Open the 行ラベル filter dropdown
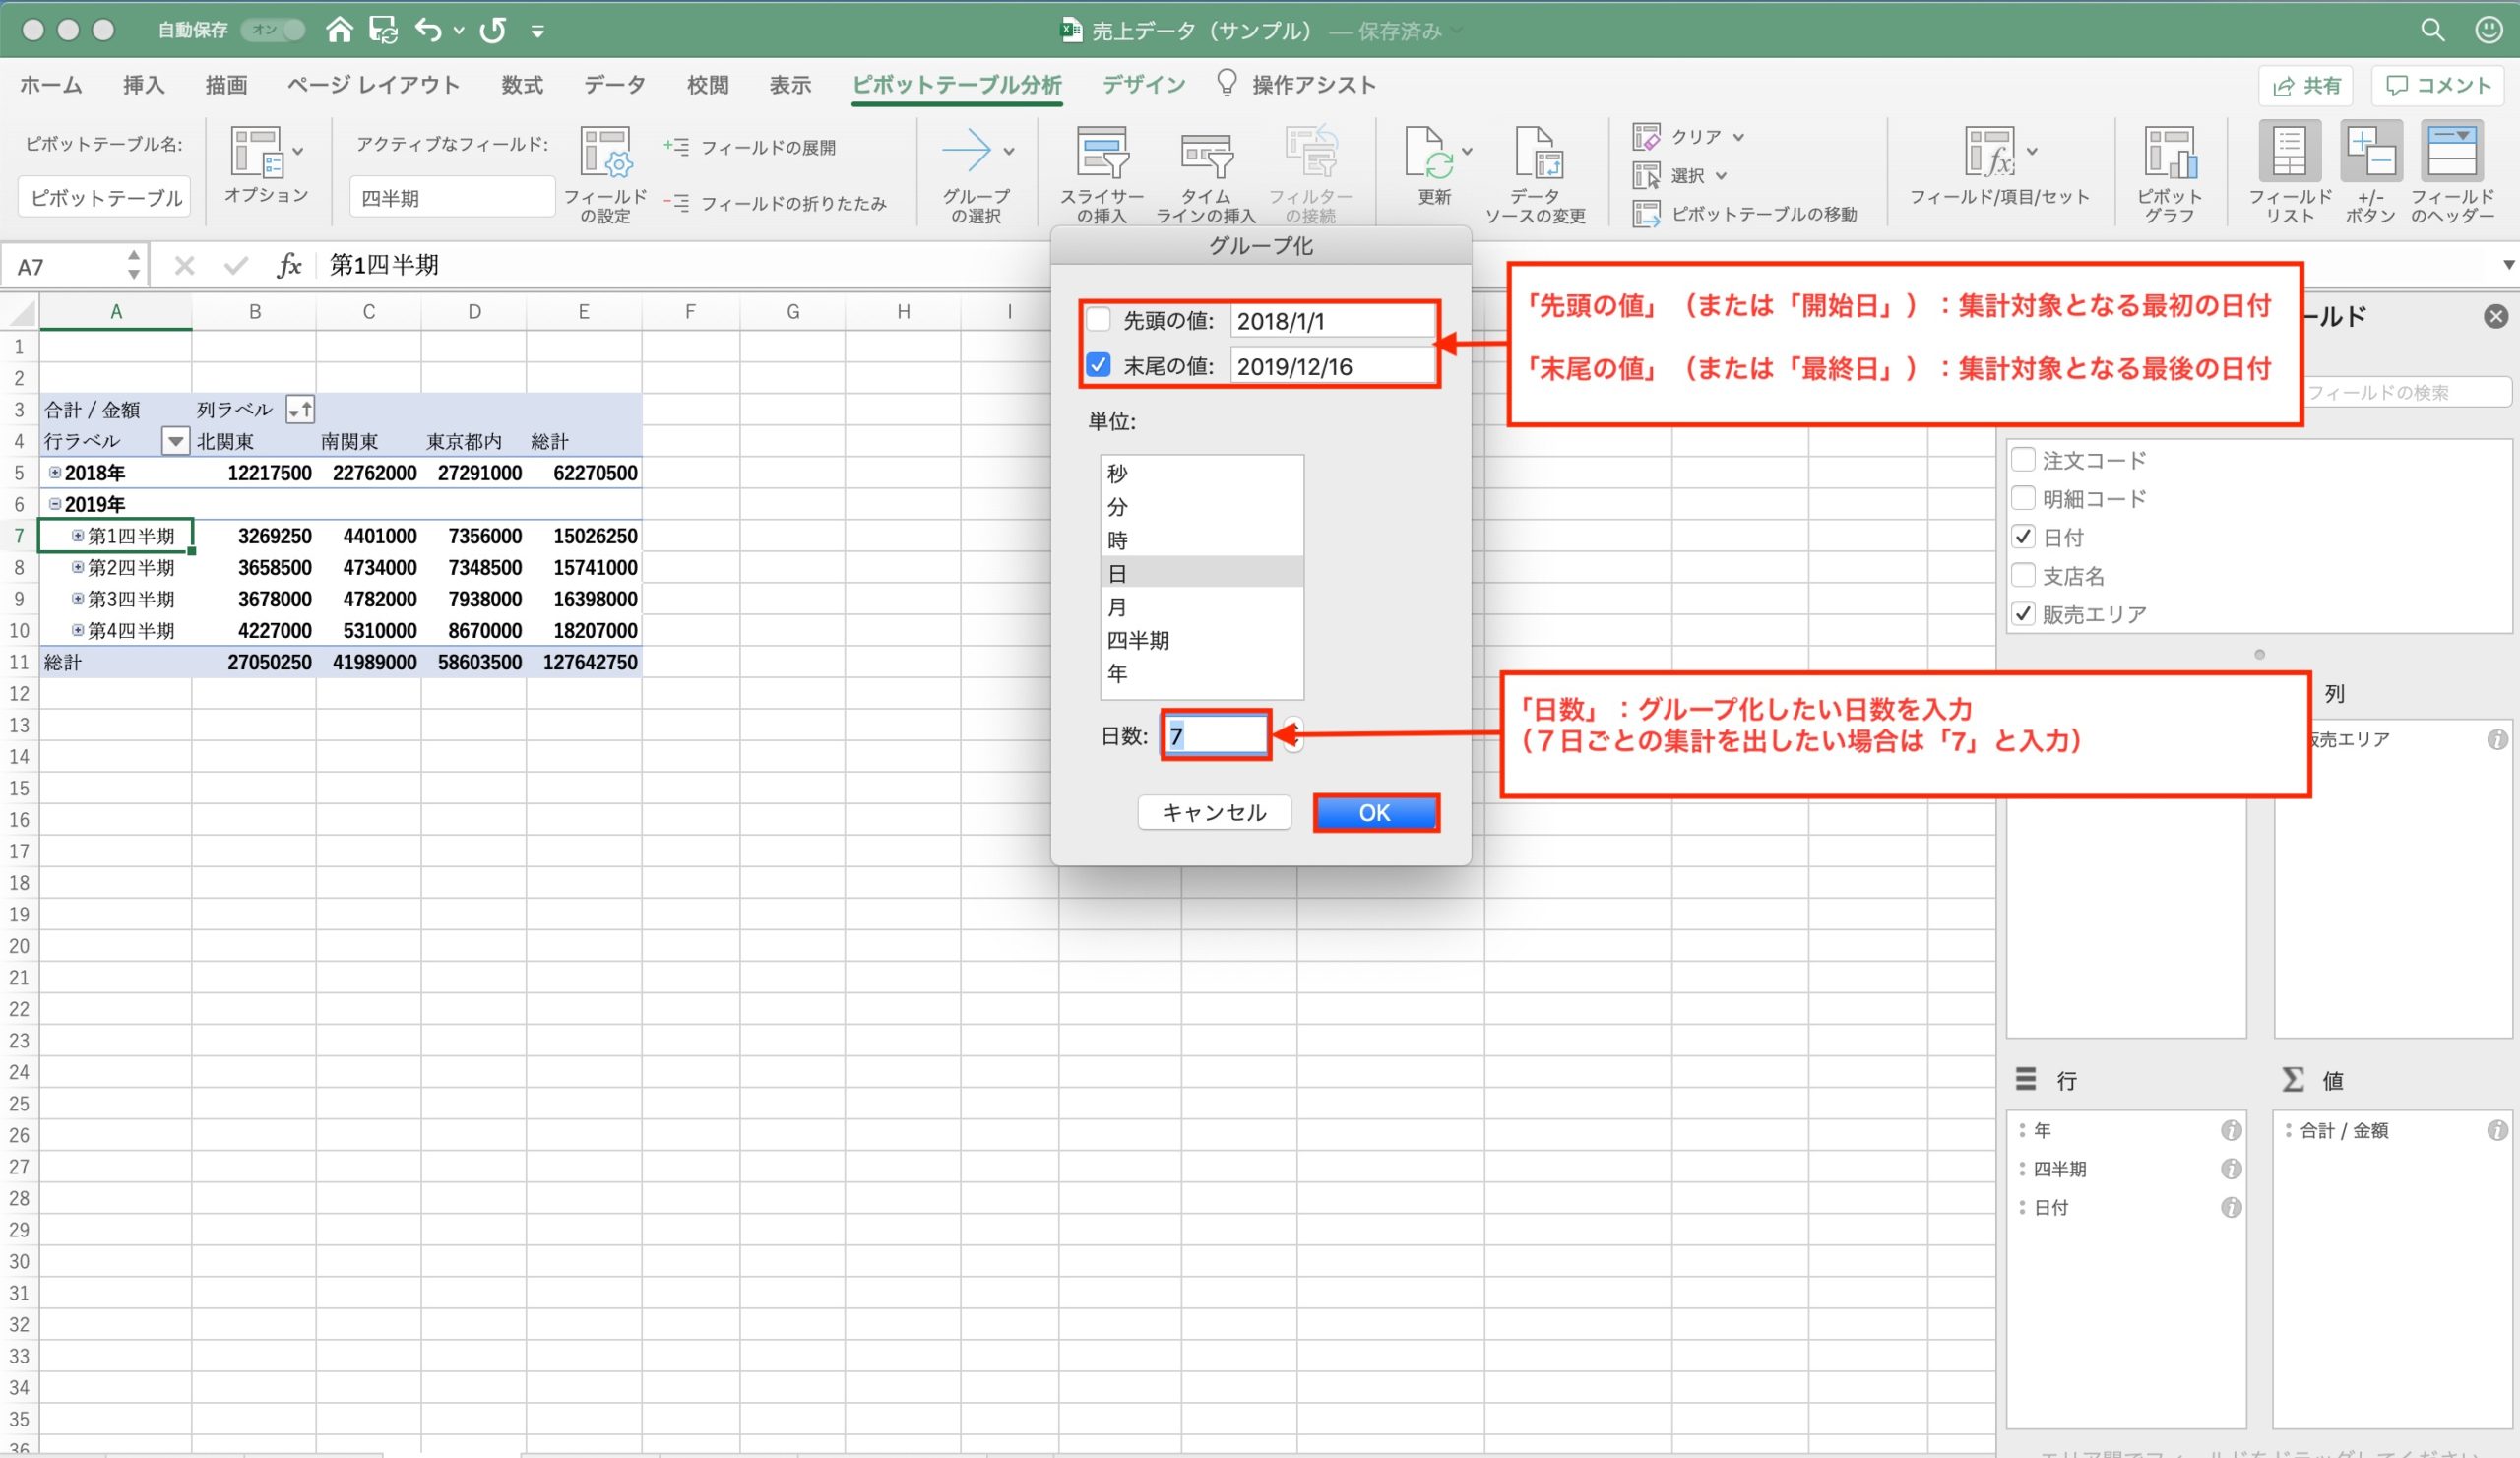This screenshot has width=2520, height=1458. (175, 441)
